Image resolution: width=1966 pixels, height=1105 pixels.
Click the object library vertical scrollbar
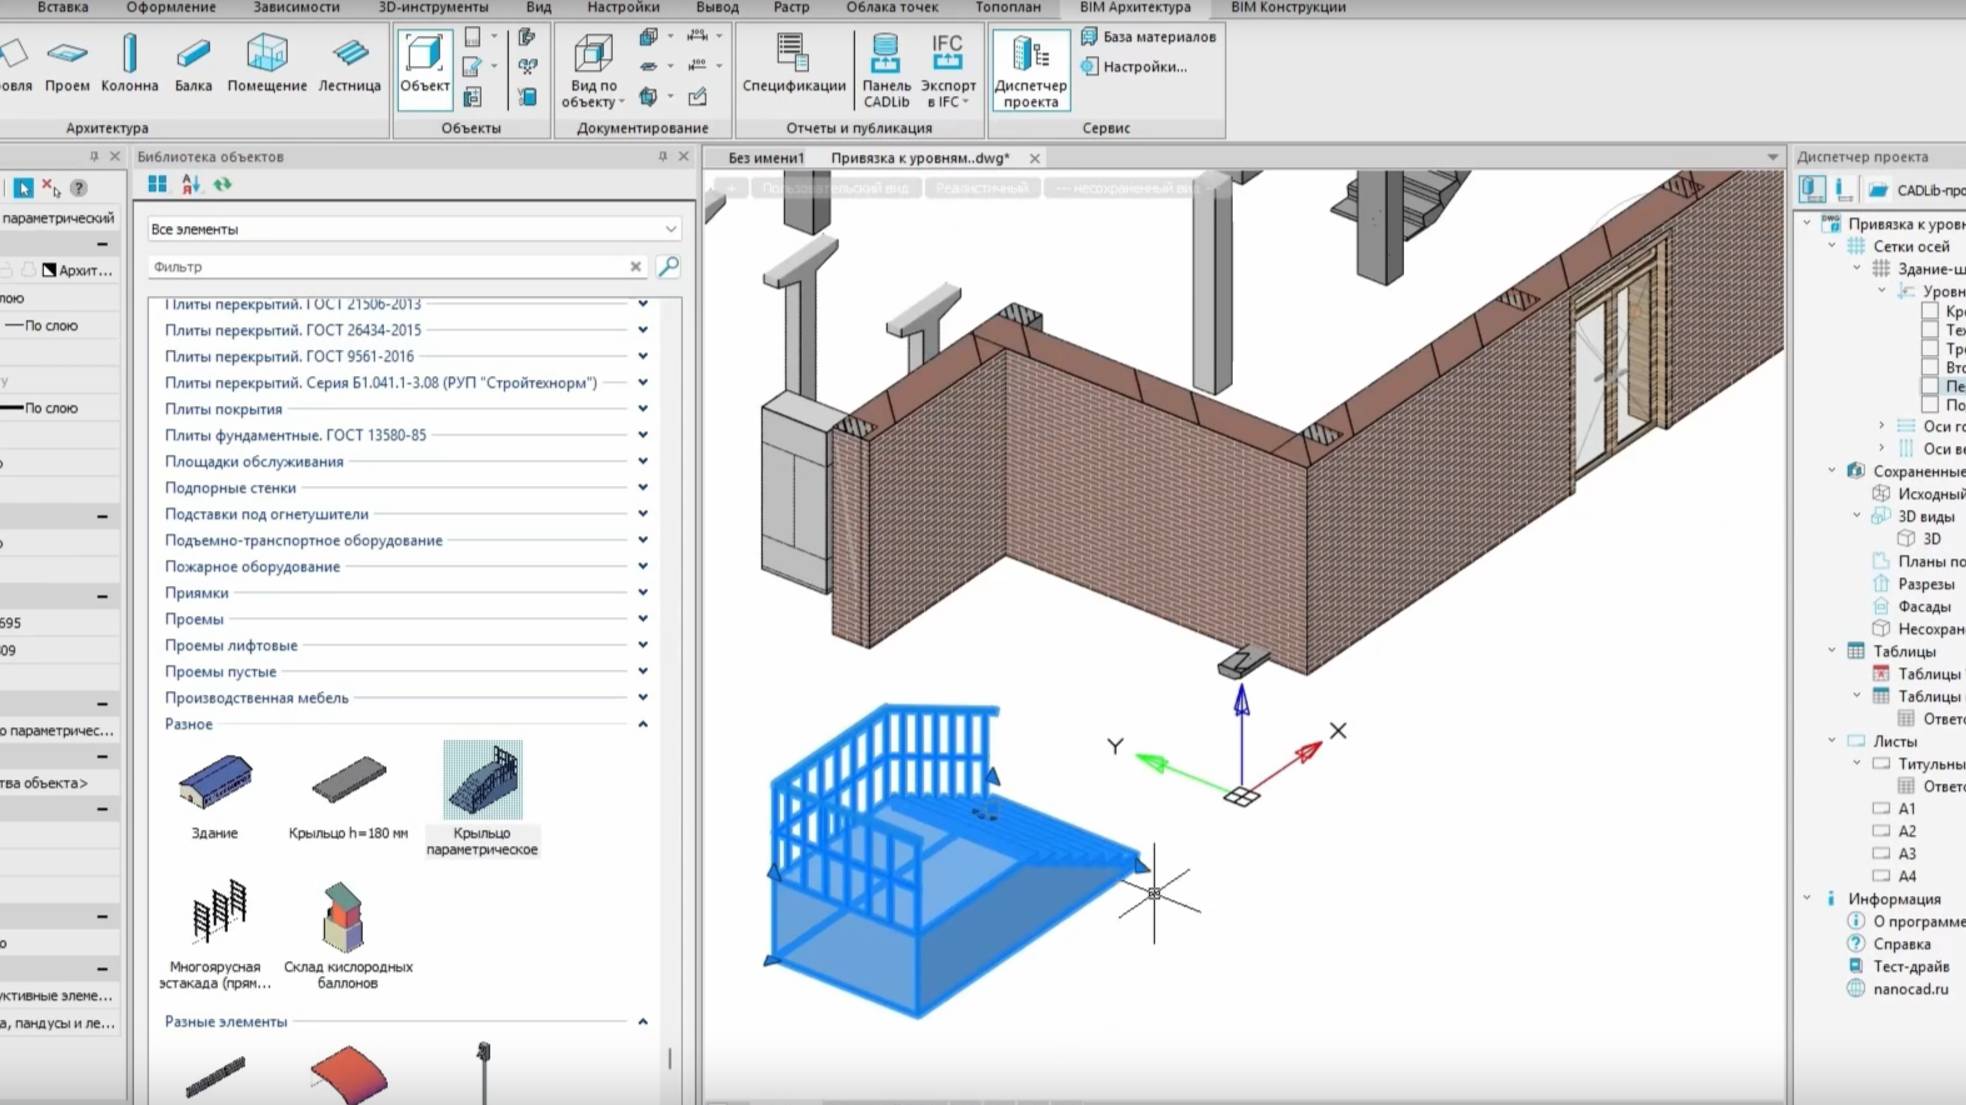[670, 1057]
